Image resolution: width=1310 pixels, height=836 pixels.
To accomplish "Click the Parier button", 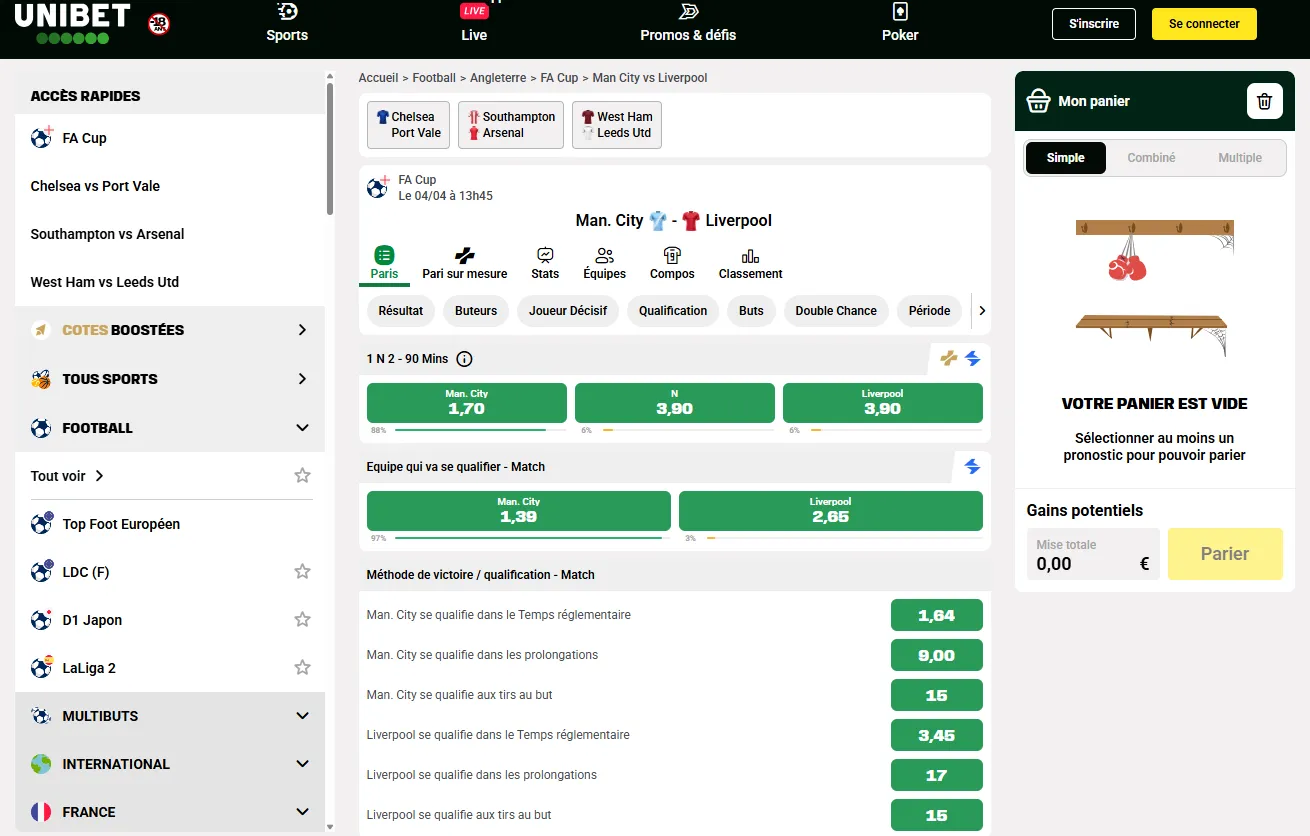I will (x=1225, y=554).
